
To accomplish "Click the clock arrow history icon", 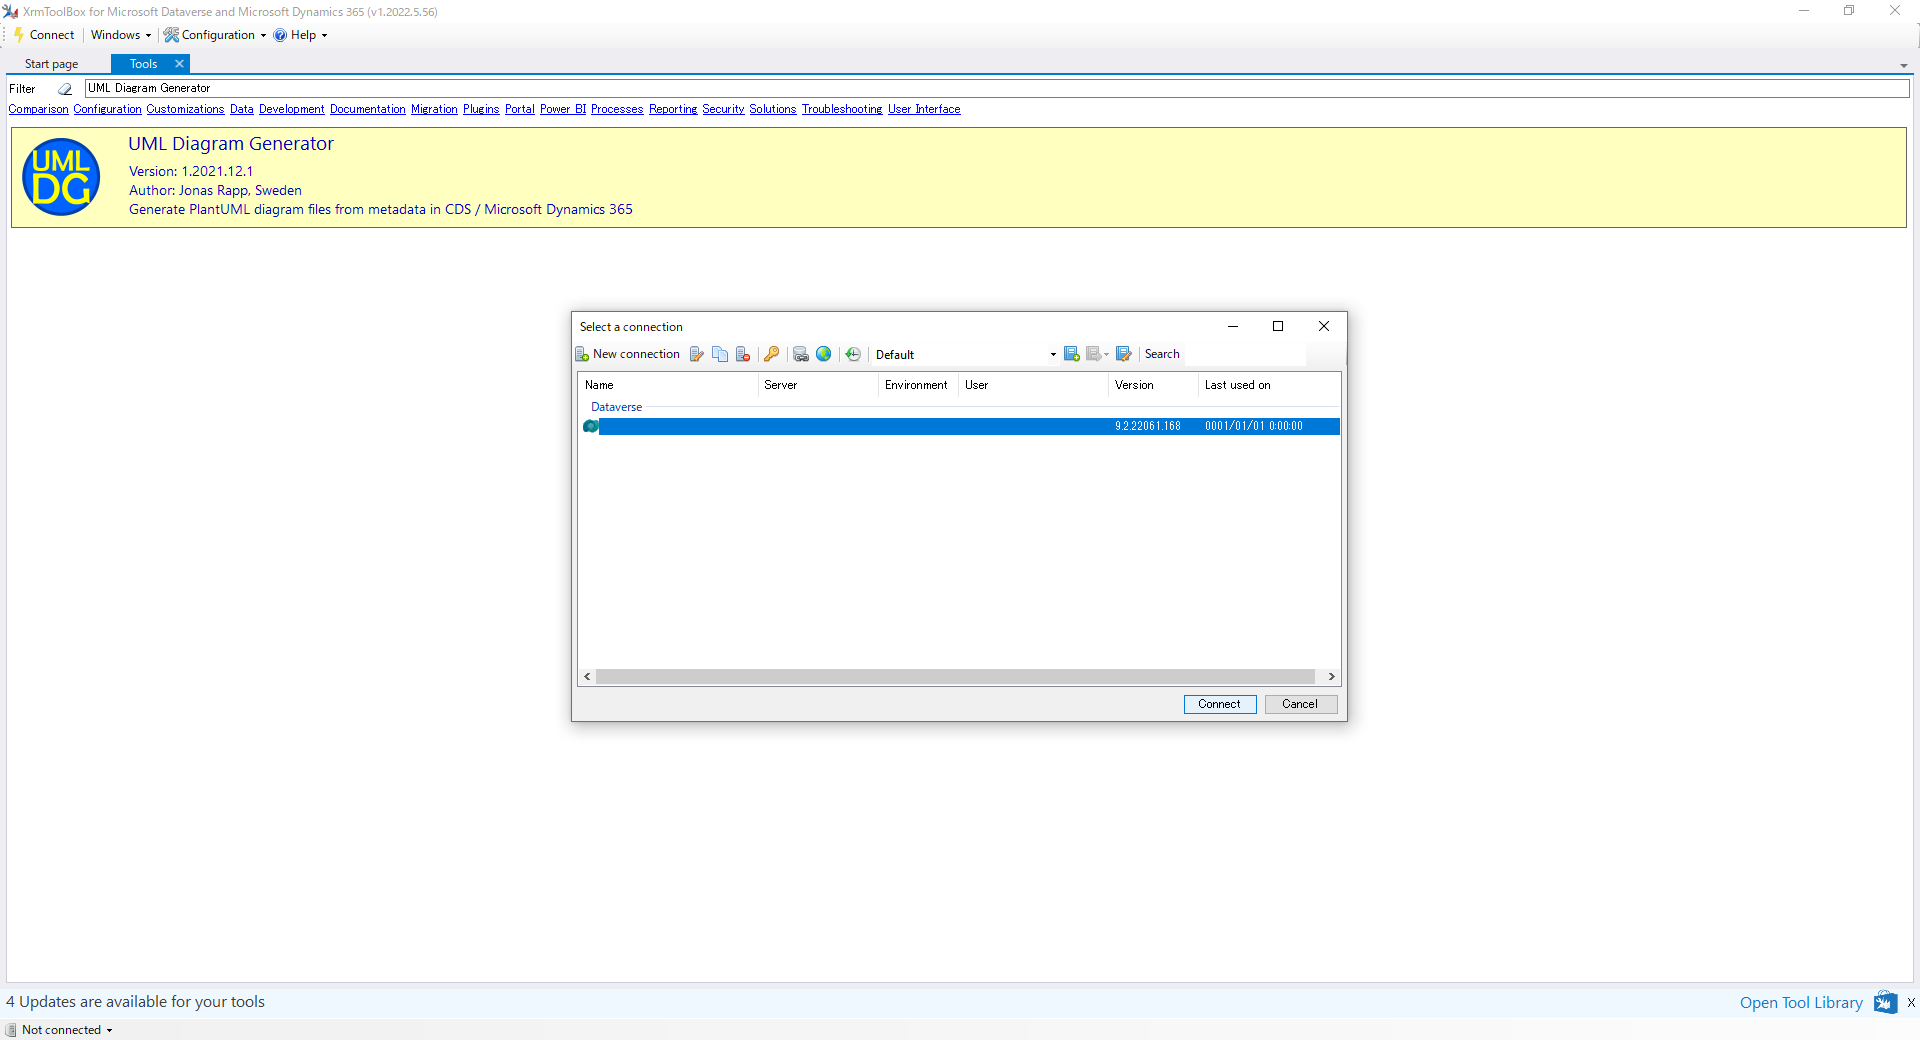I will tap(853, 354).
